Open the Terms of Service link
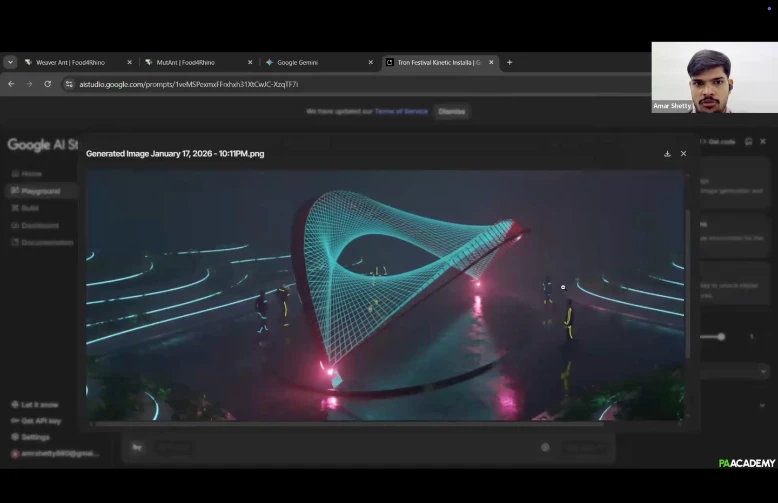 tap(401, 111)
